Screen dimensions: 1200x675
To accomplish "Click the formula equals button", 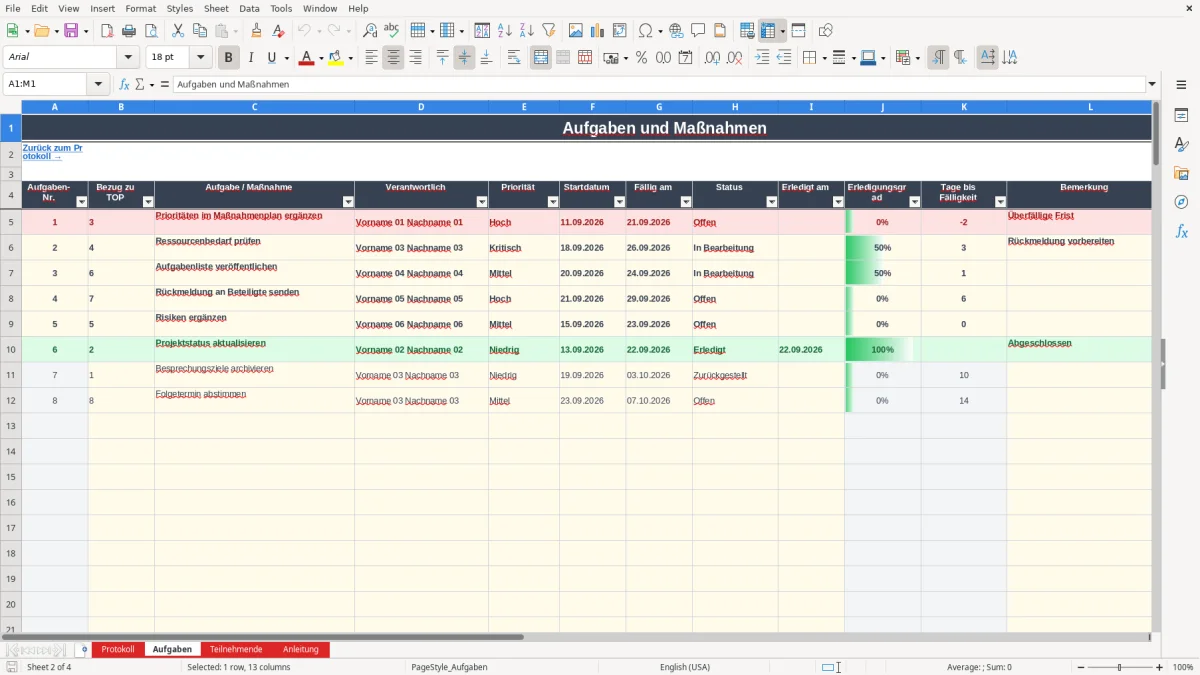I will 164,85.
